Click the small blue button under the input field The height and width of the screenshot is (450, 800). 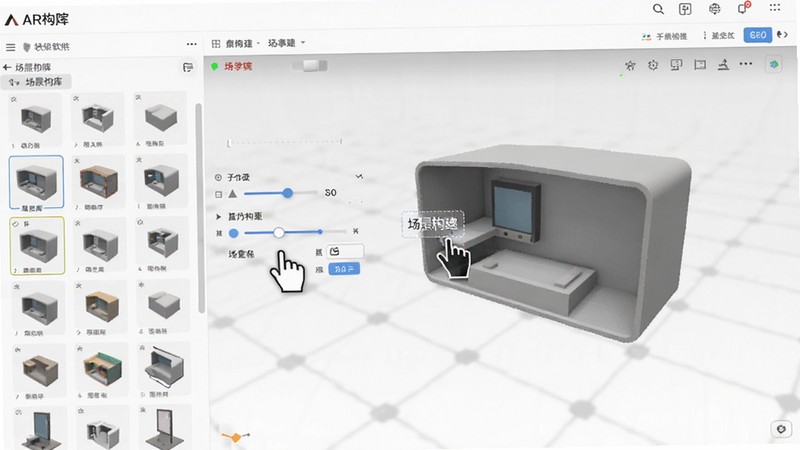344,269
